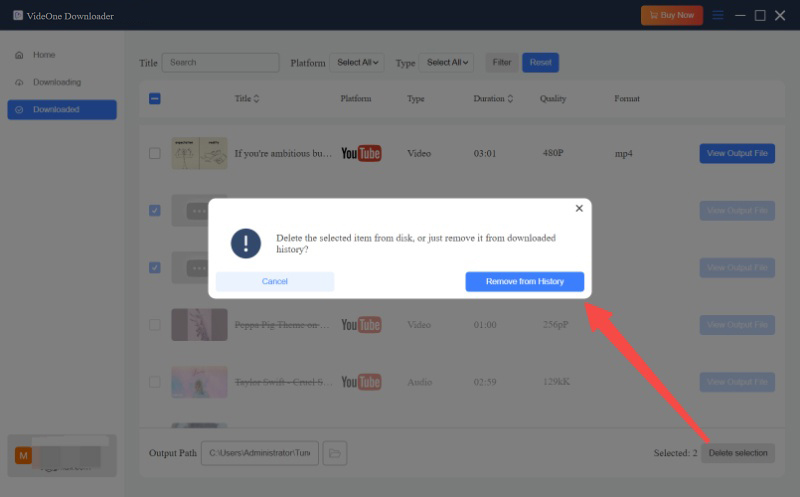The height and width of the screenshot is (497, 800).
Task: Close the delete confirmation dialog with X
Action: click(579, 209)
